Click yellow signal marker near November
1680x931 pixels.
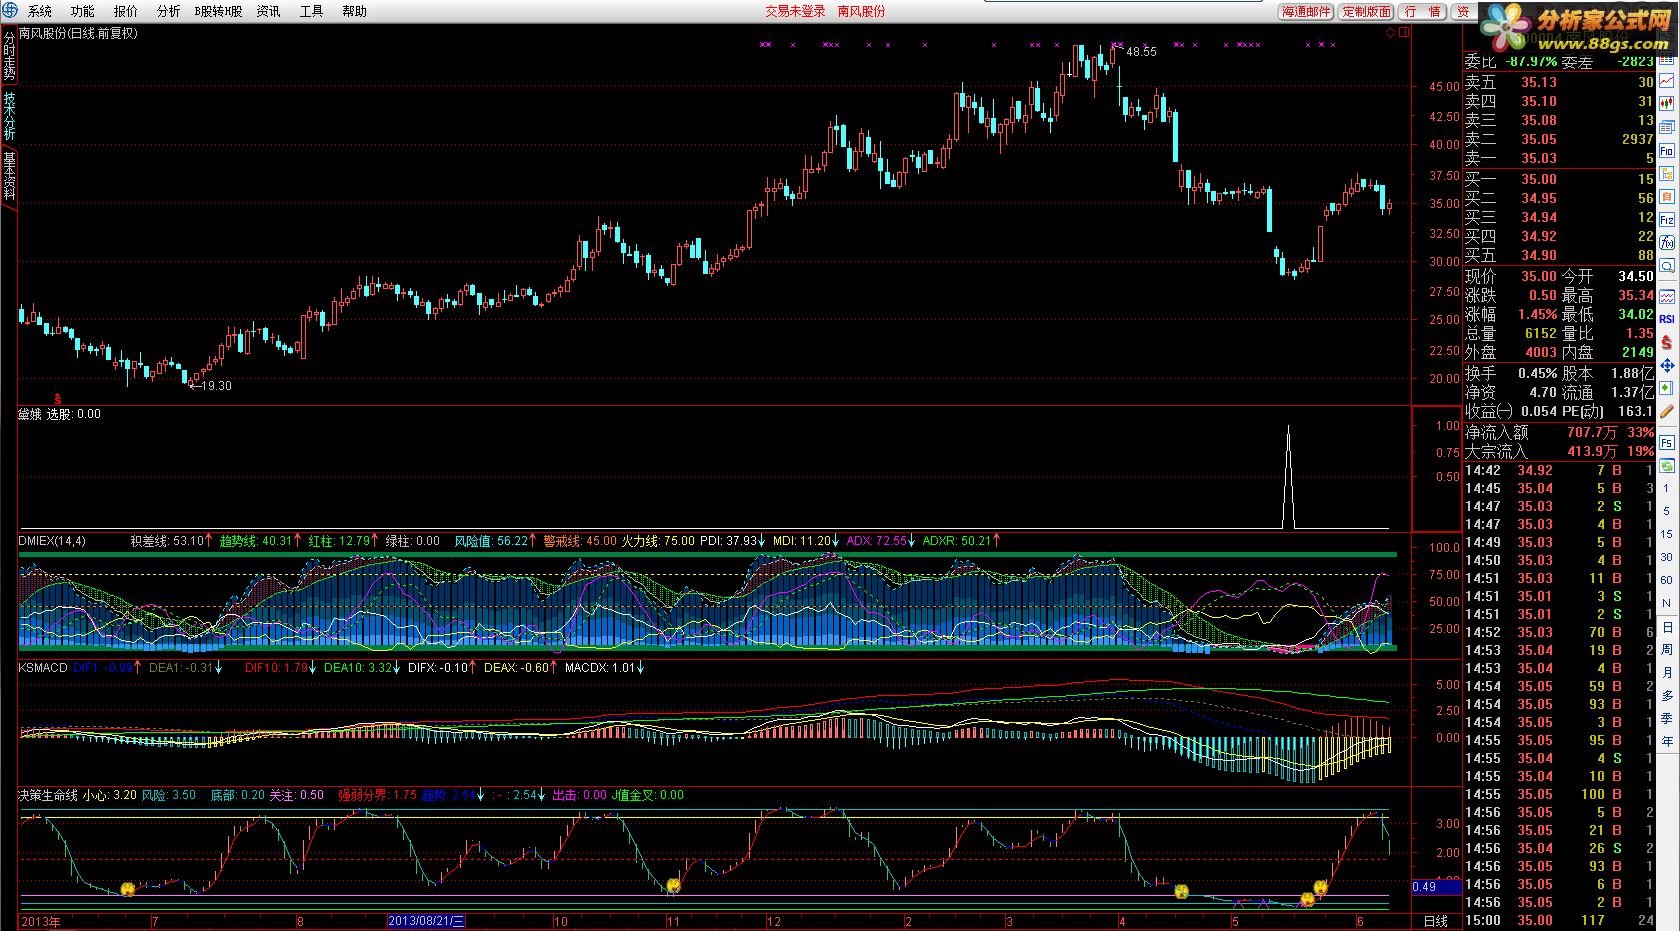click(673, 886)
